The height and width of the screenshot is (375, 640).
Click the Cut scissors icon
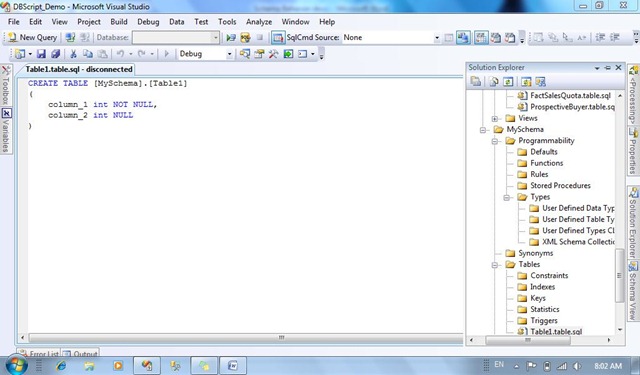[x=73, y=54]
